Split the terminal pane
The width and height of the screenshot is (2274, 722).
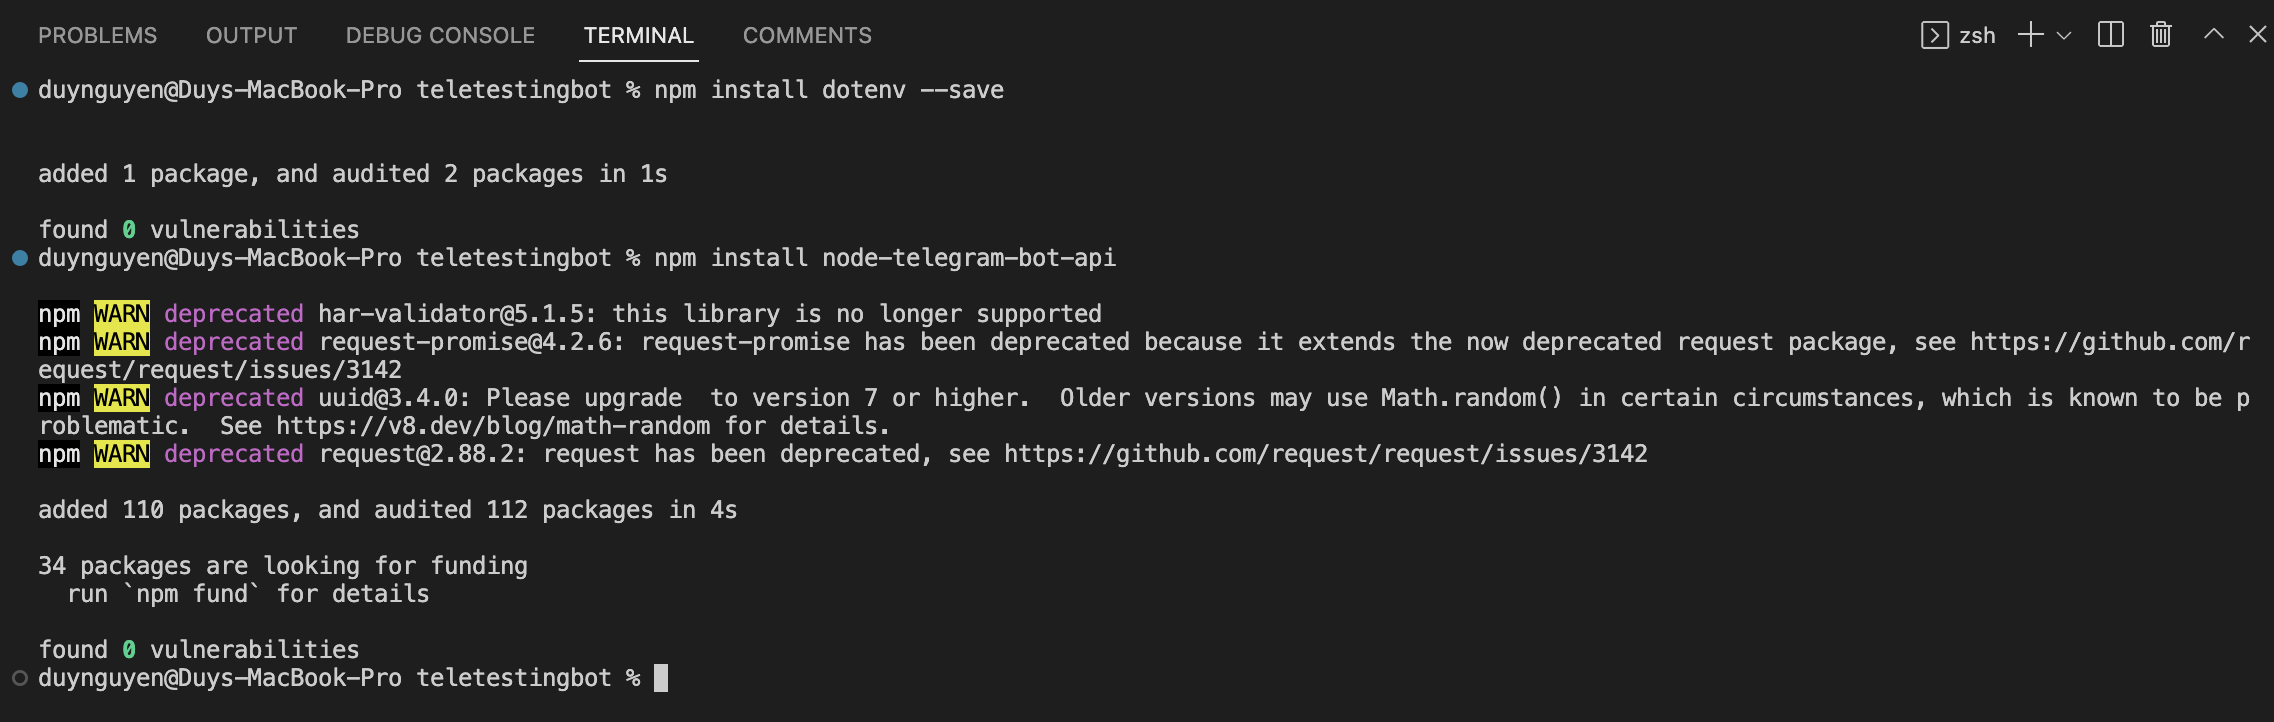coord(2110,36)
